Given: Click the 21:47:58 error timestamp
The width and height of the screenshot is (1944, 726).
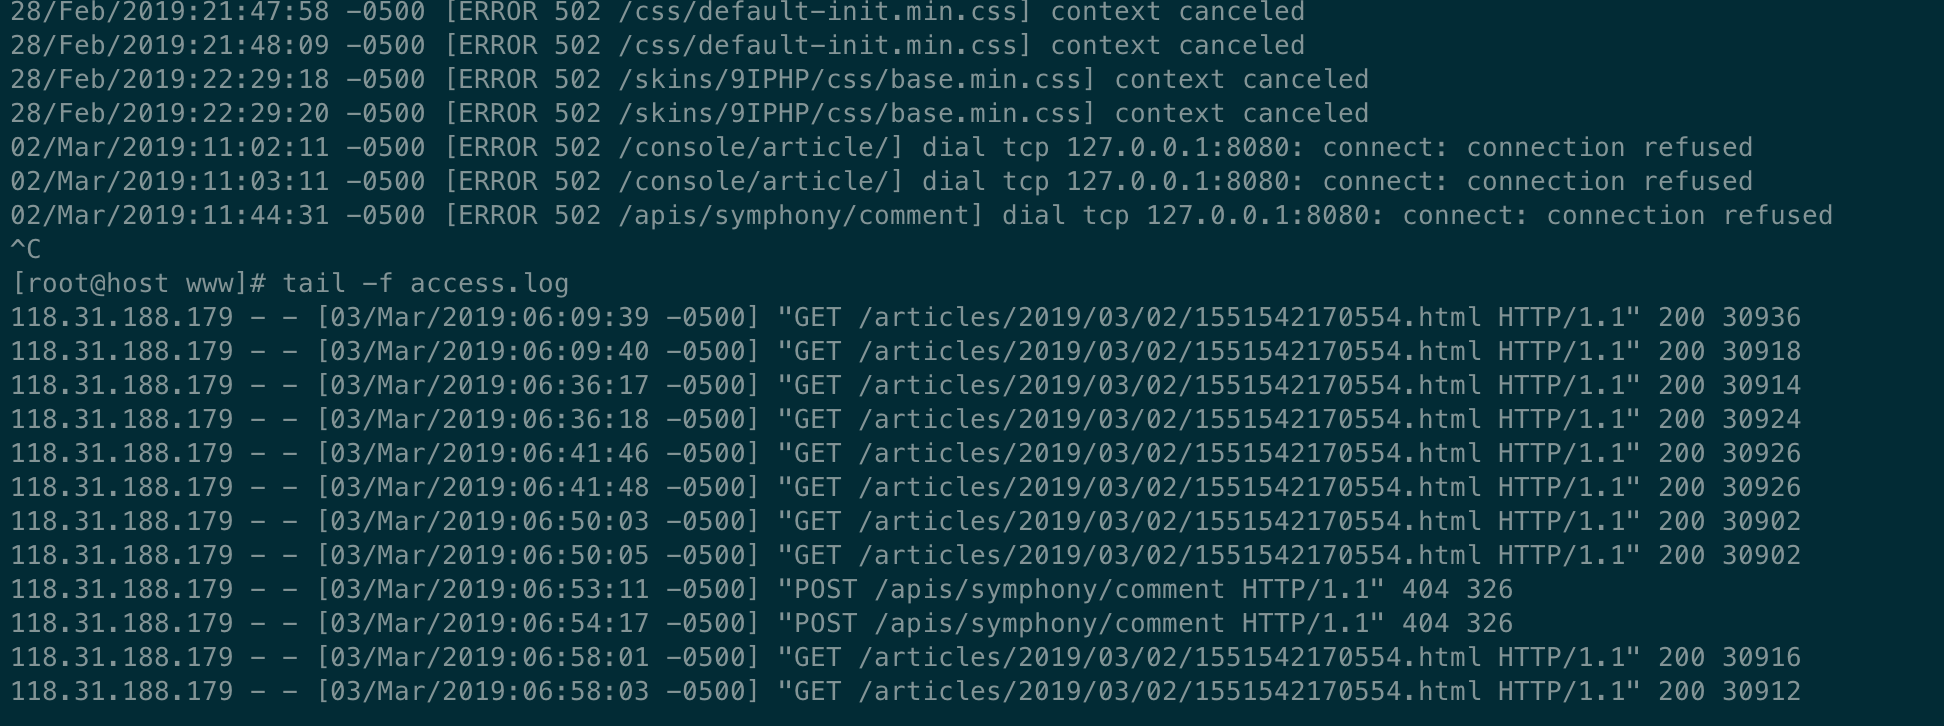Looking at the screenshot, I should 217,12.
